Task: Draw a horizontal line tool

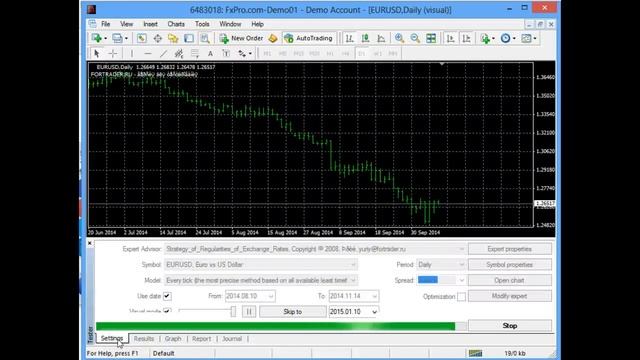Action: [147, 53]
